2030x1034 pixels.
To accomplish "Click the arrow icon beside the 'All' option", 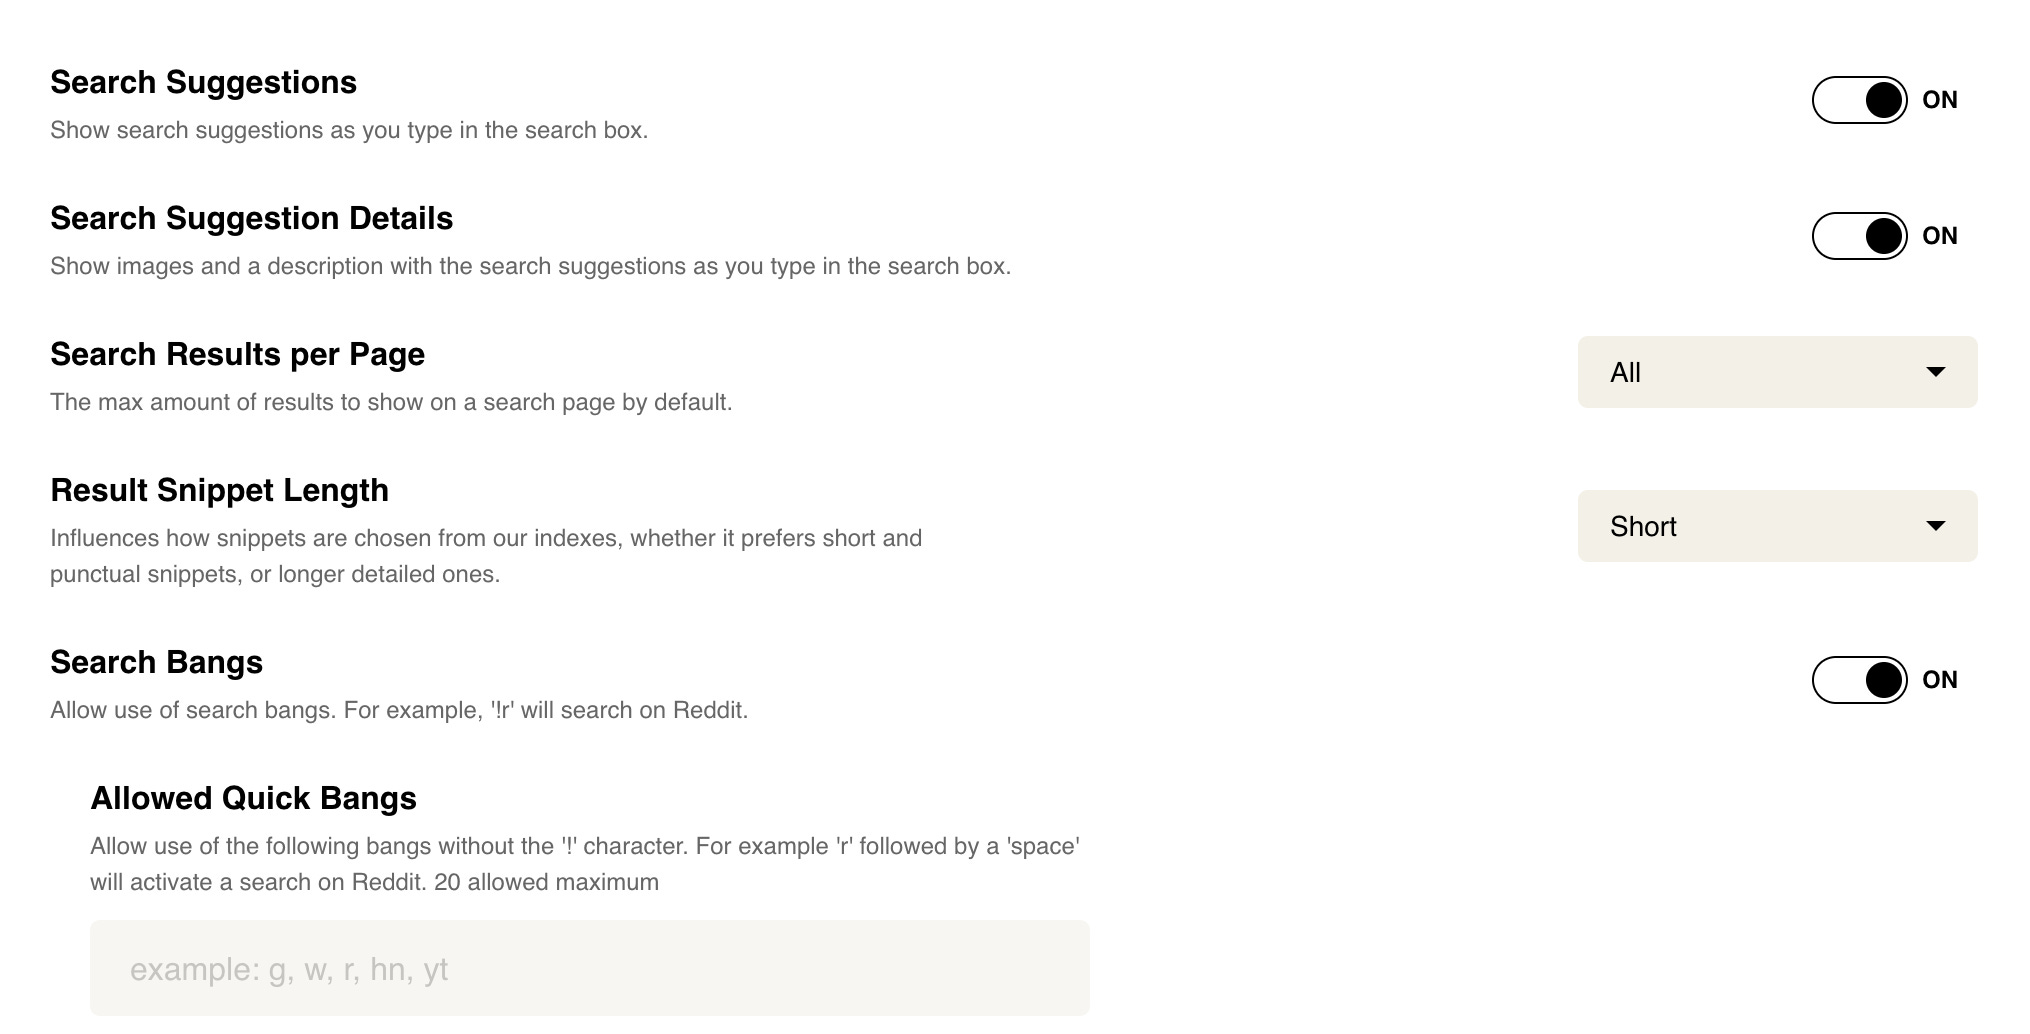I will coord(1935,372).
